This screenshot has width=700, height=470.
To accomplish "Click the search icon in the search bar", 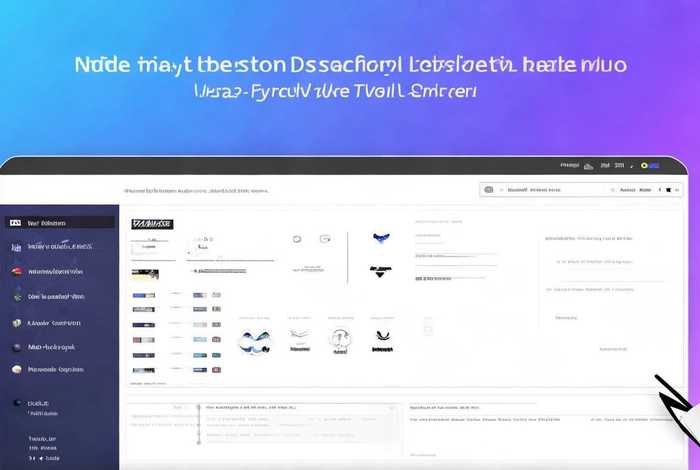I will (x=488, y=189).
